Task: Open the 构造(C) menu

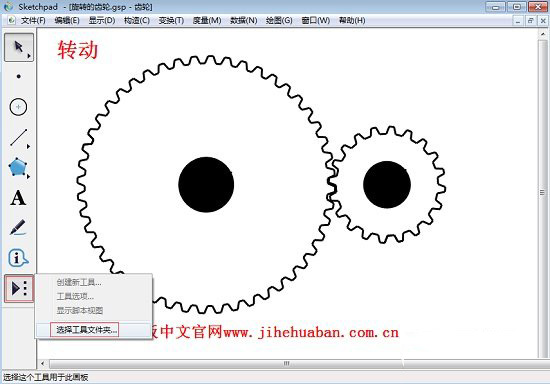Action: (137, 21)
